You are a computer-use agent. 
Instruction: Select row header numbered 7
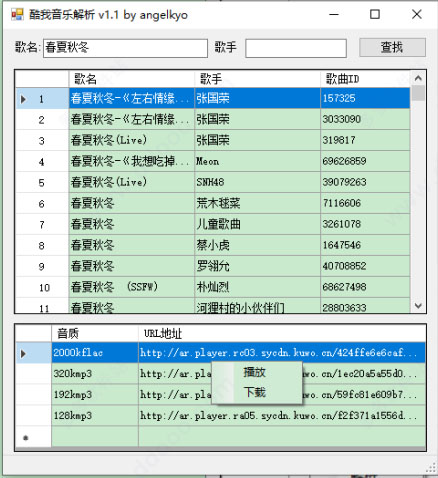point(42,225)
